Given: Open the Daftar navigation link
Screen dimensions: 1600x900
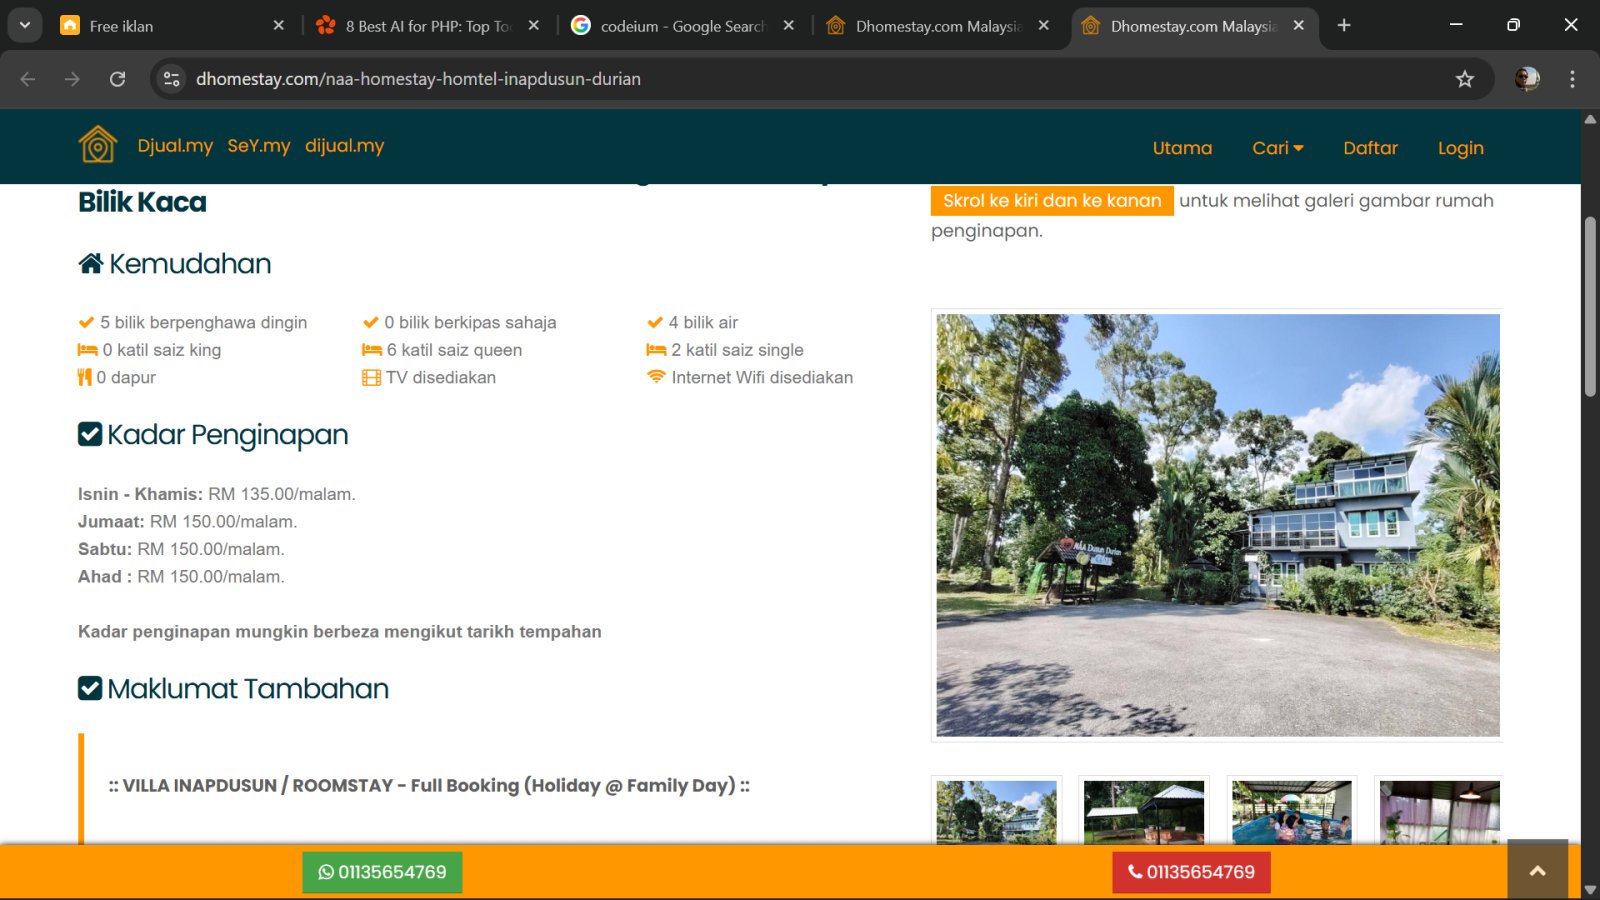Looking at the screenshot, I should [1370, 148].
